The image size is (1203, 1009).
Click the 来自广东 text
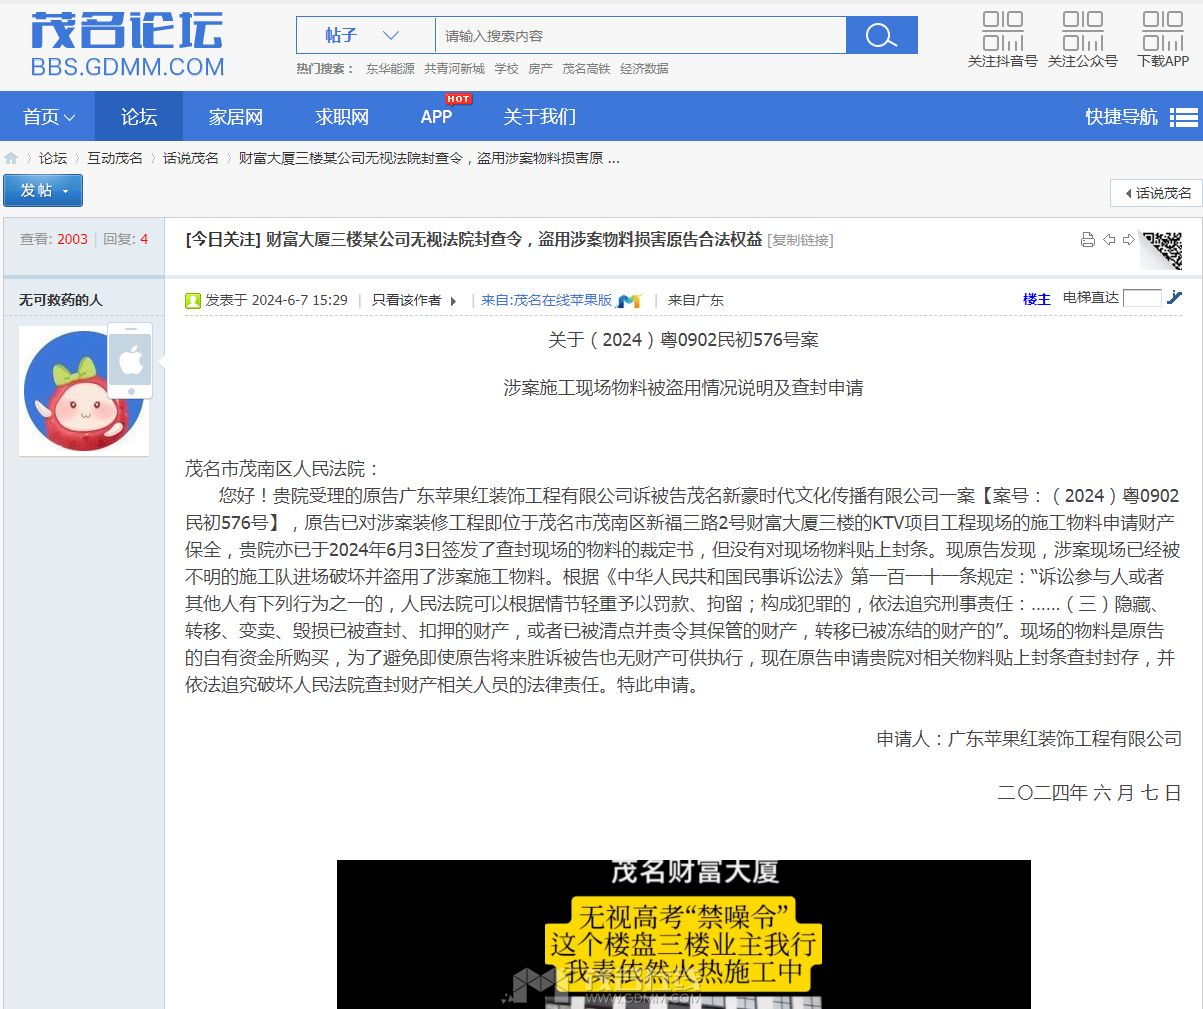(x=696, y=300)
